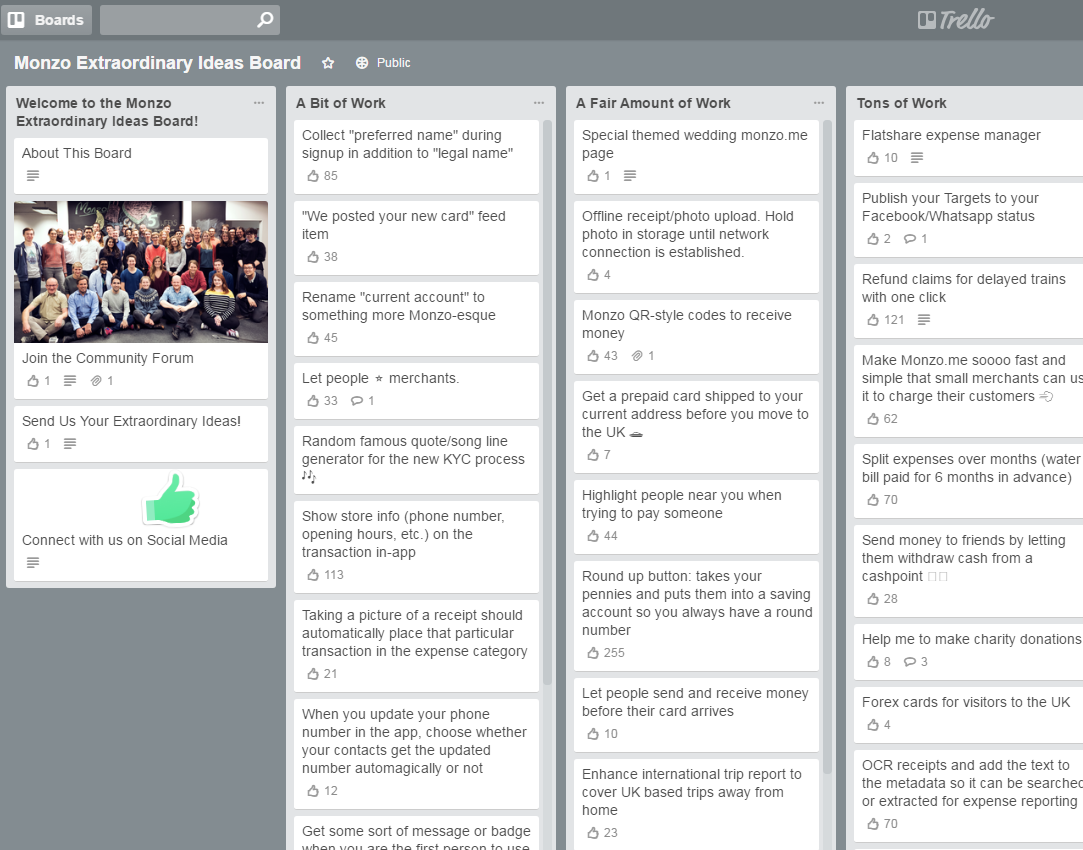Screen dimensions: 1083x850
Task: Click description icon on Refund claims card
Action: click(924, 320)
